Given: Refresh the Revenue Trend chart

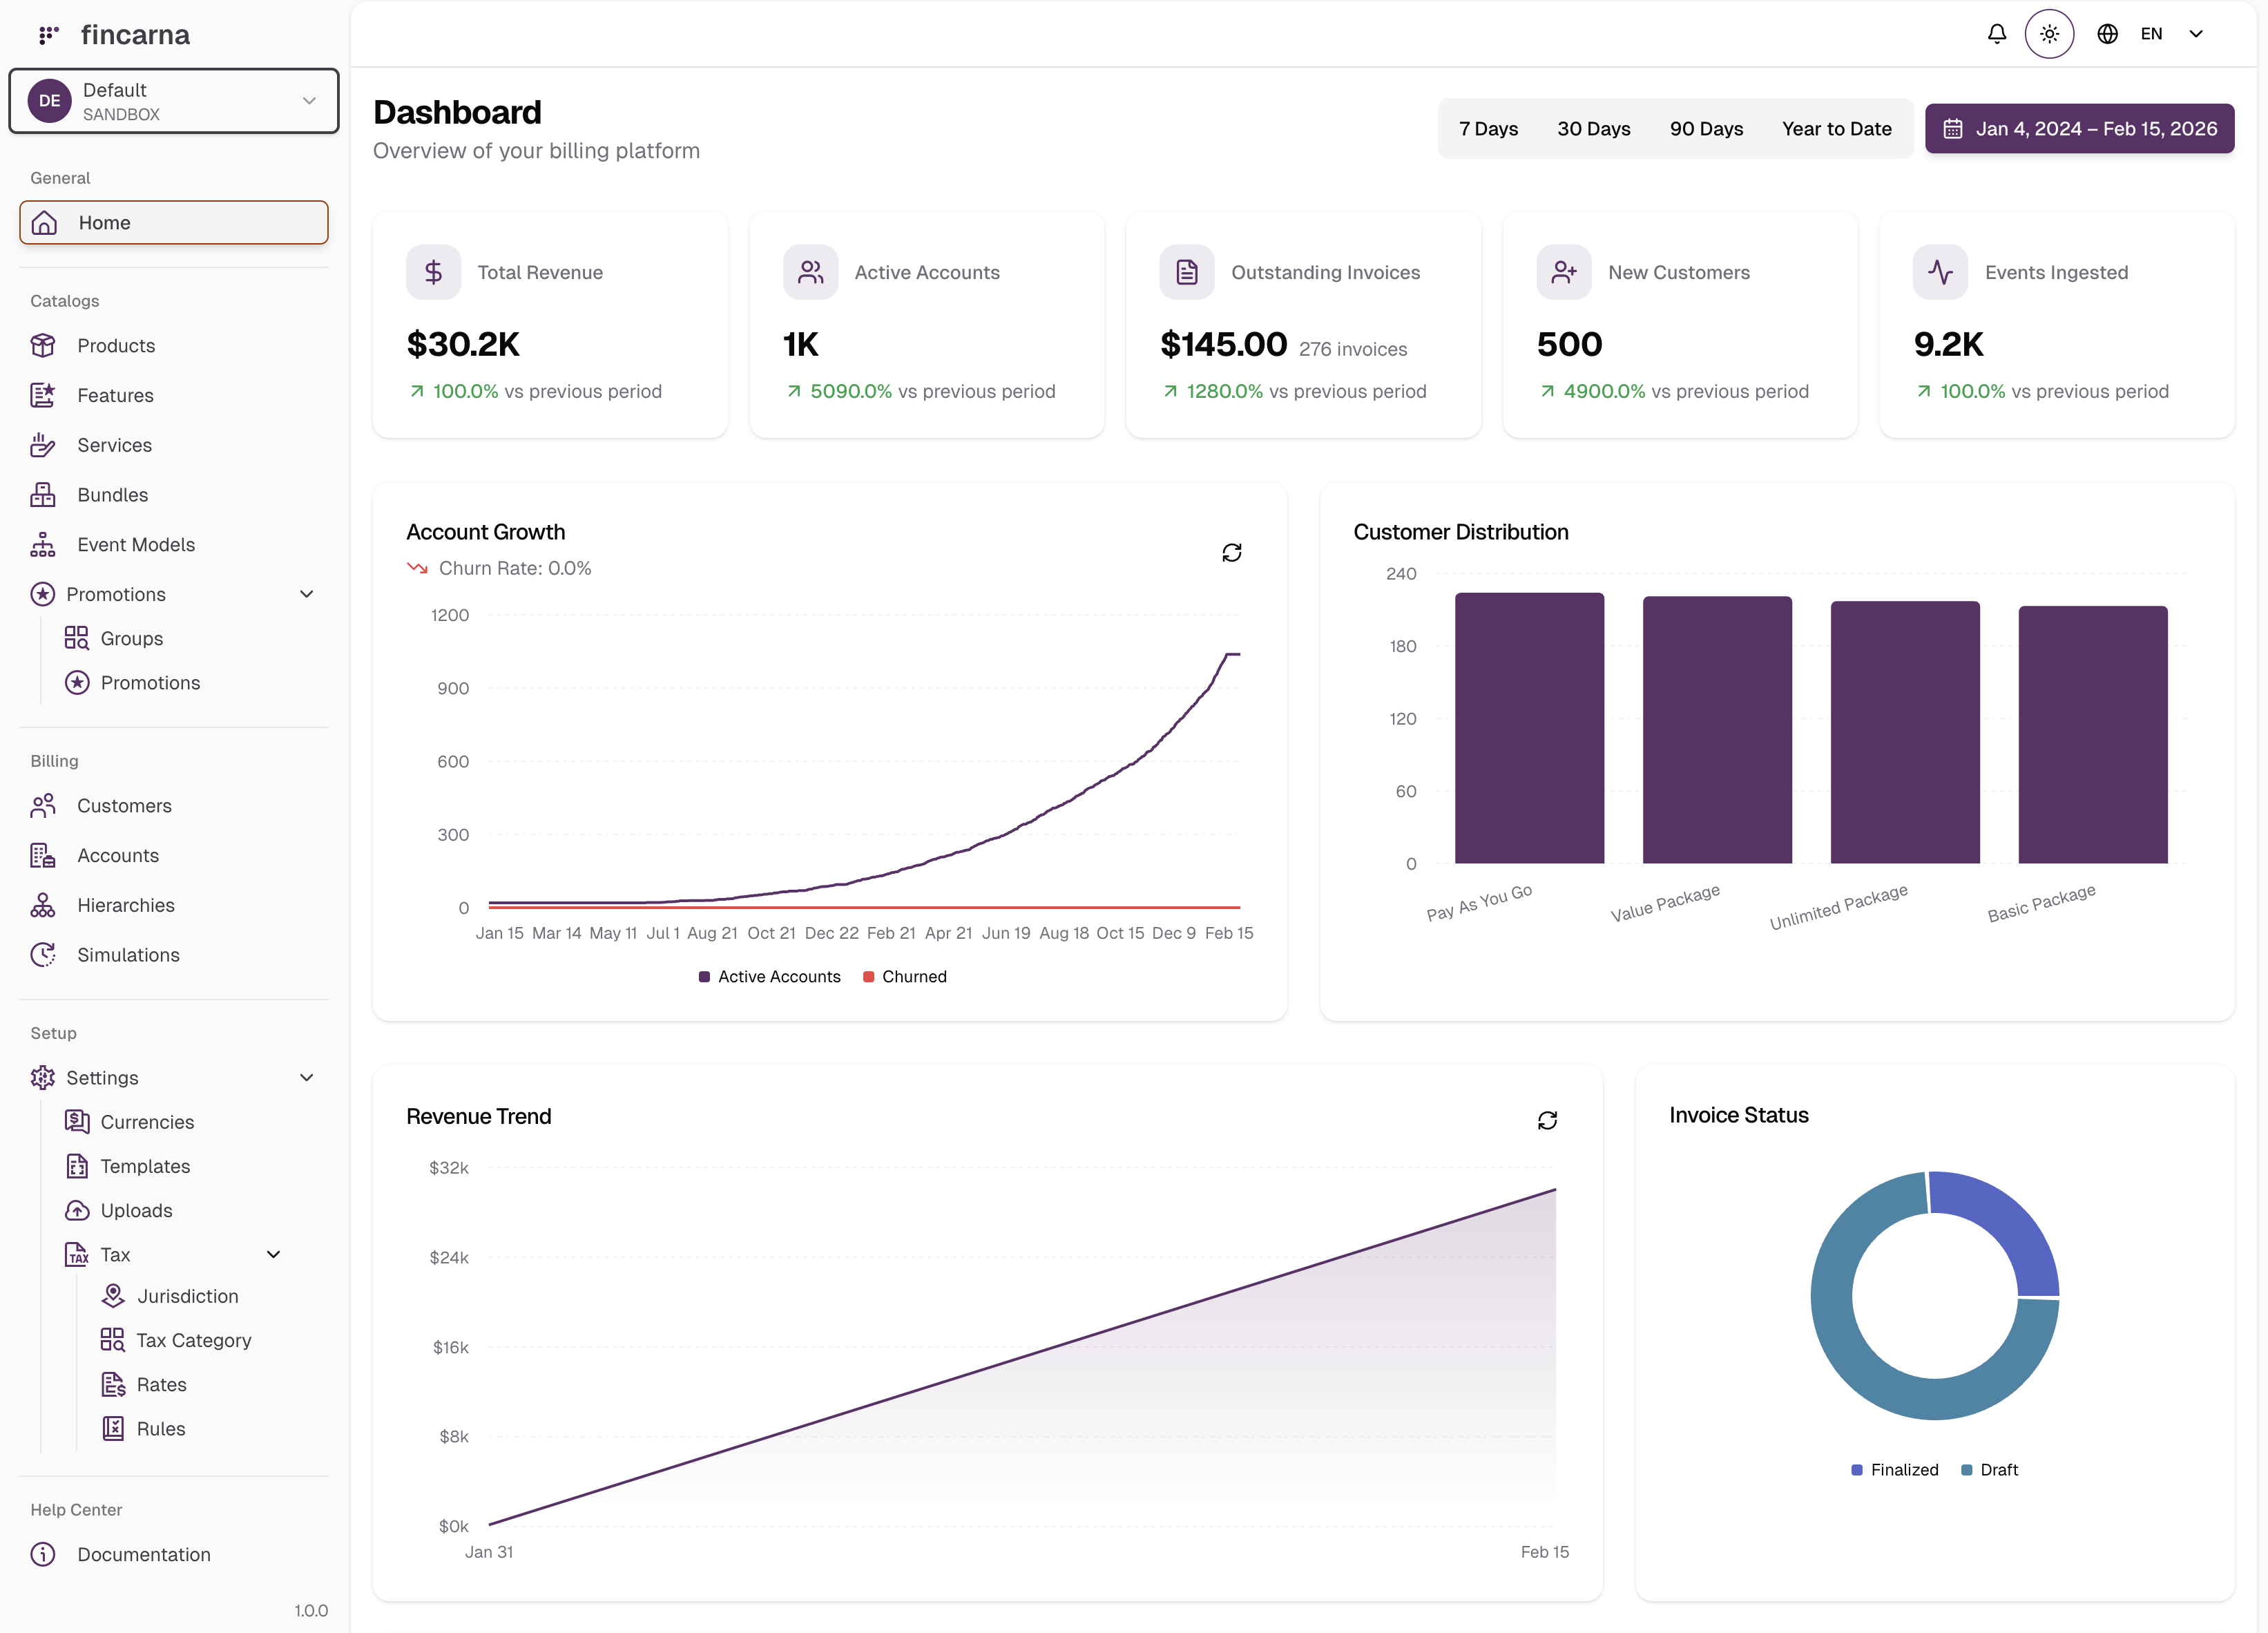Looking at the screenshot, I should point(1548,1119).
